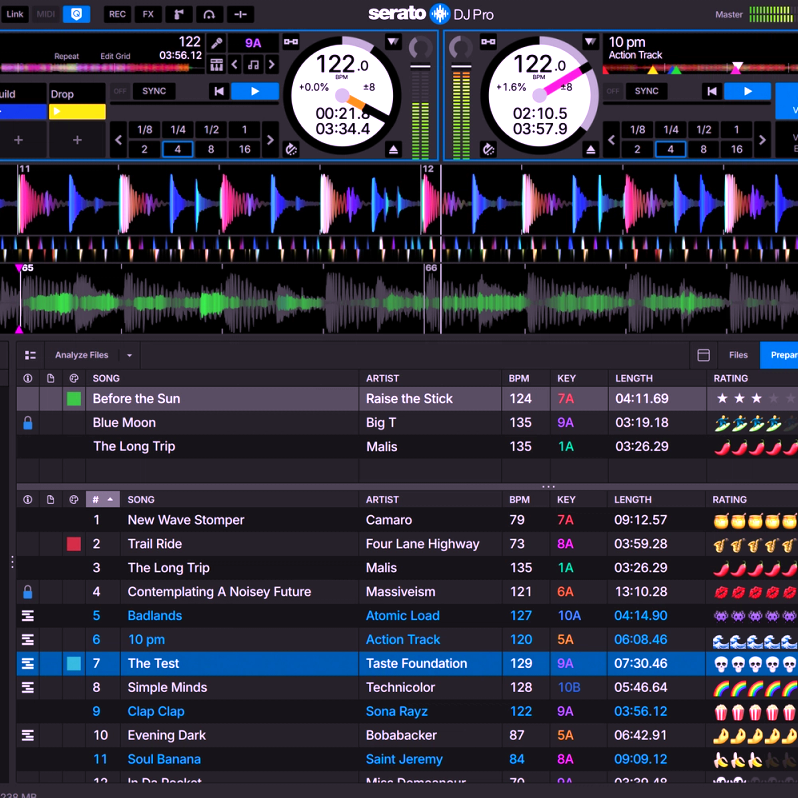
Task: Switch to the Files tab
Action: tap(738, 355)
